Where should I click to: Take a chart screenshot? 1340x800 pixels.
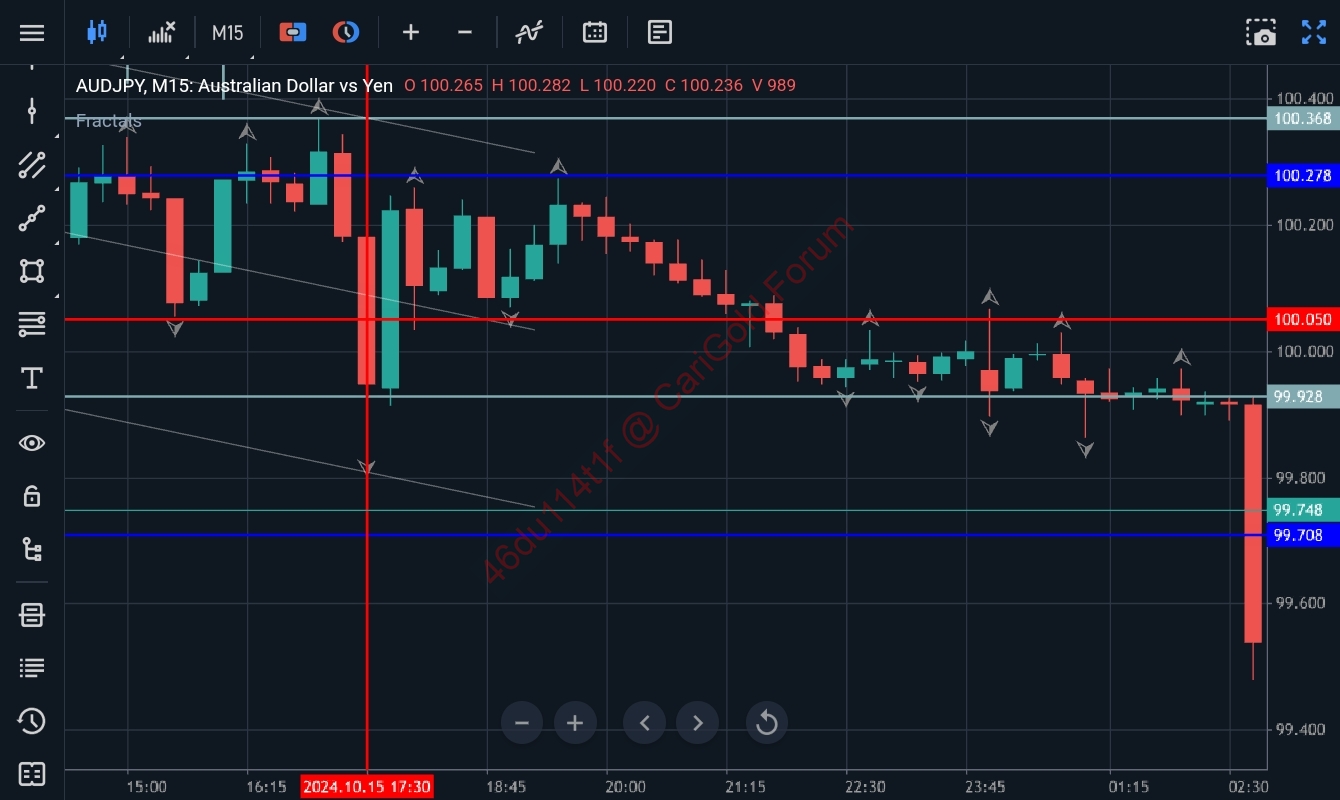tap(1261, 32)
